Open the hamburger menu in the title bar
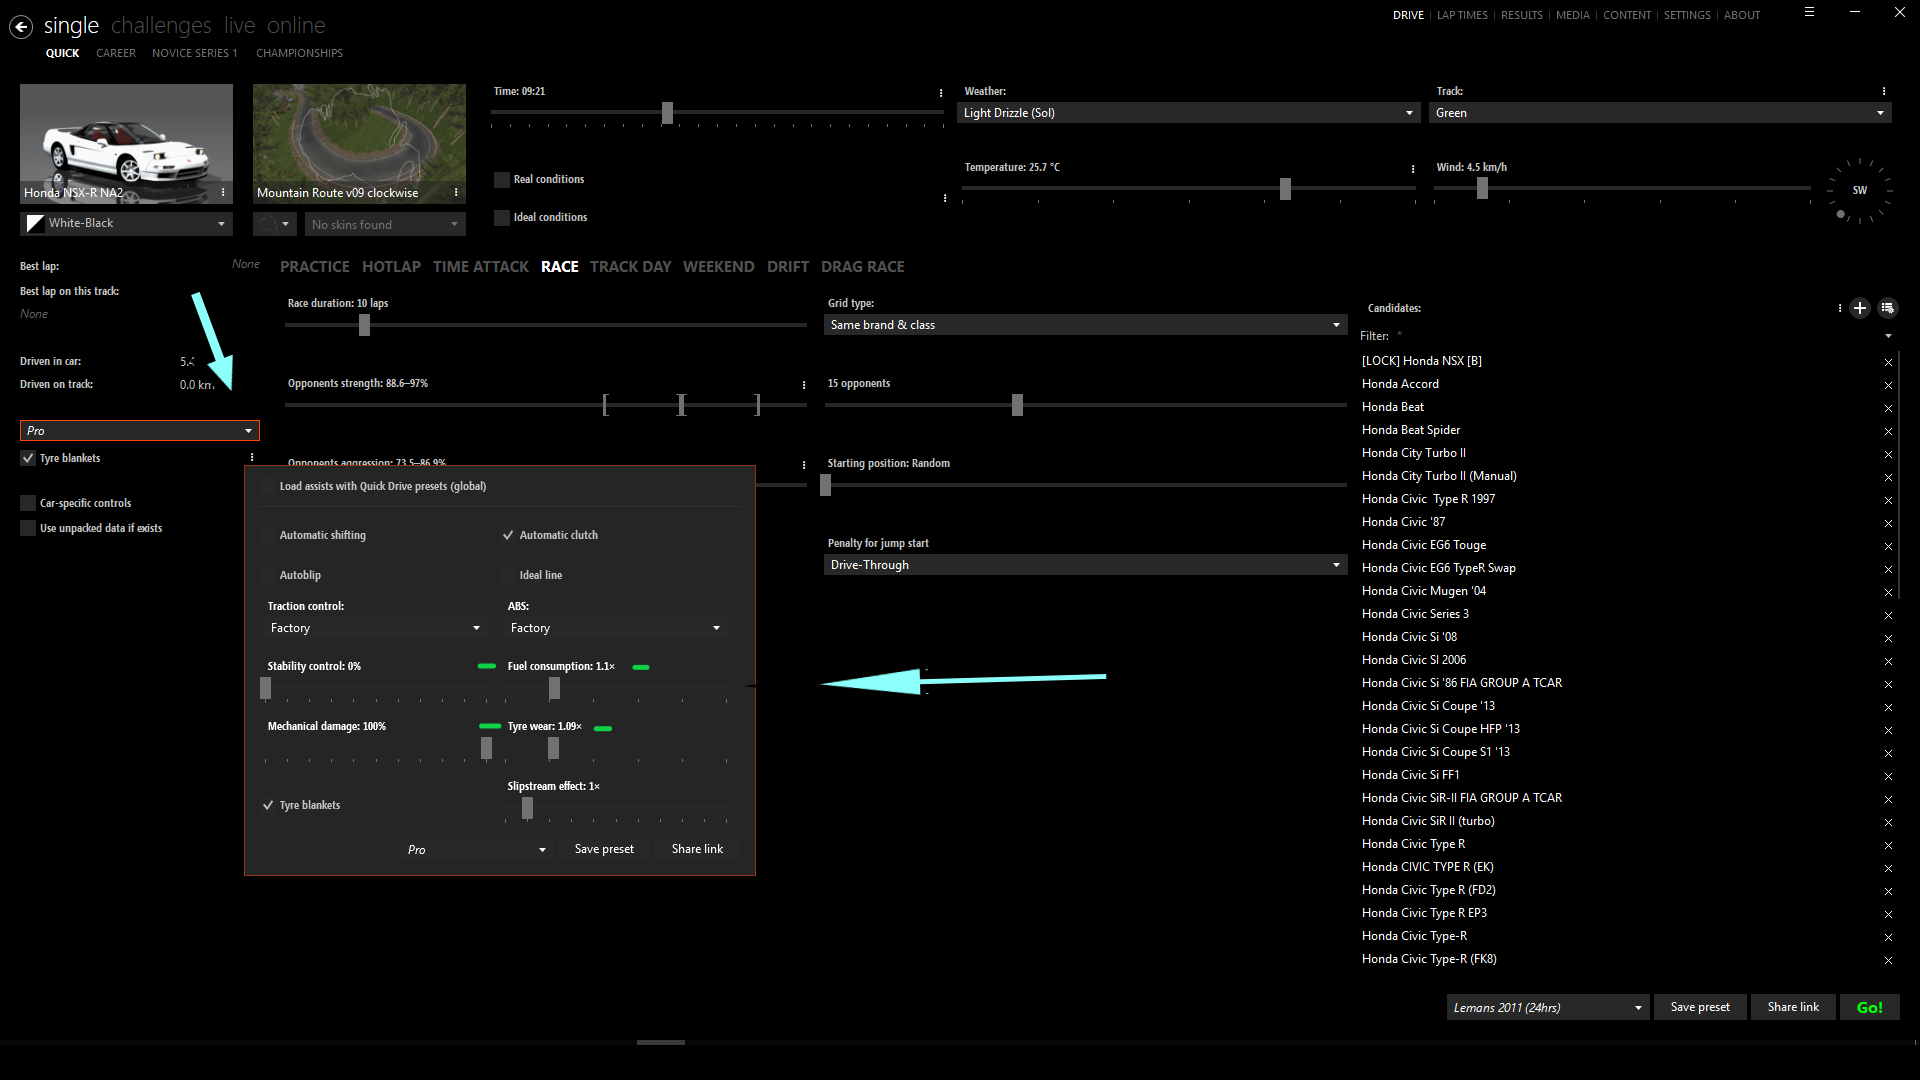The height and width of the screenshot is (1080, 1920). pos(1809,13)
